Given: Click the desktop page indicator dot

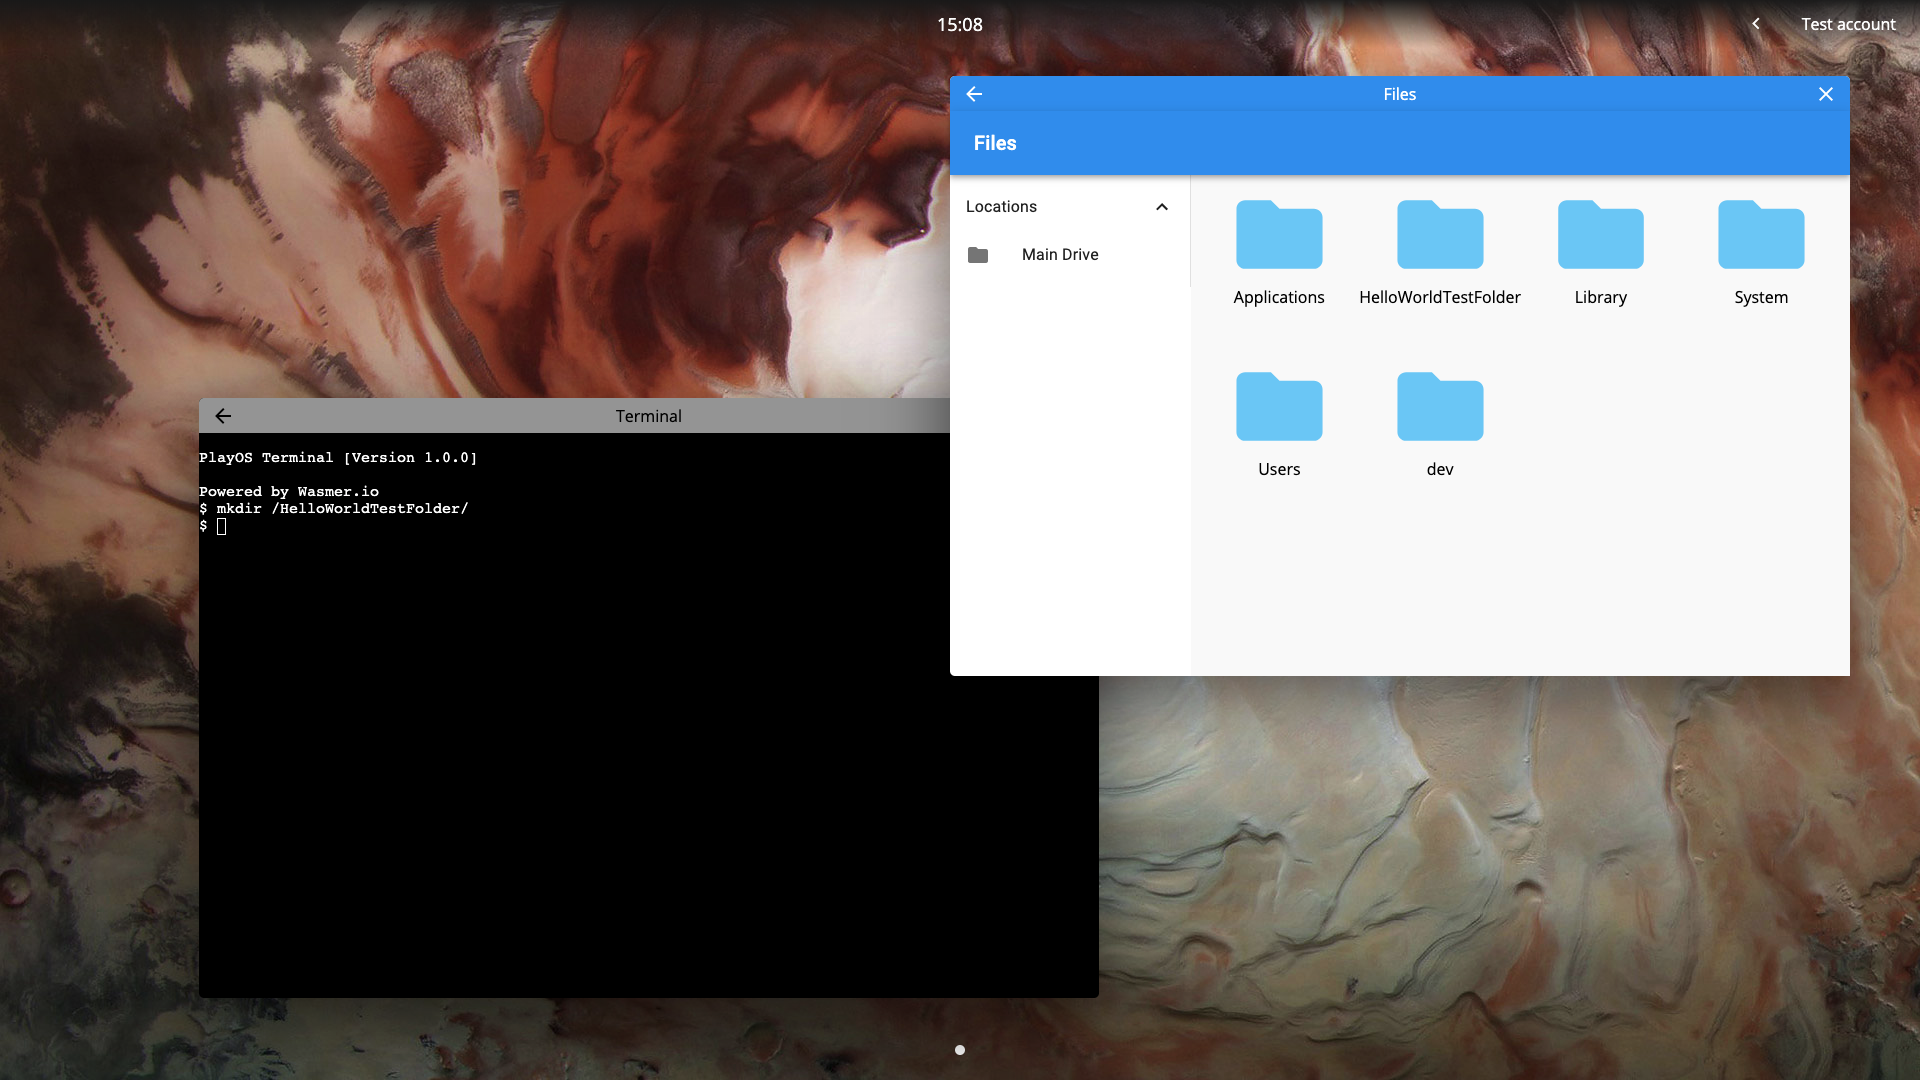Looking at the screenshot, I should coord(959,1050).
